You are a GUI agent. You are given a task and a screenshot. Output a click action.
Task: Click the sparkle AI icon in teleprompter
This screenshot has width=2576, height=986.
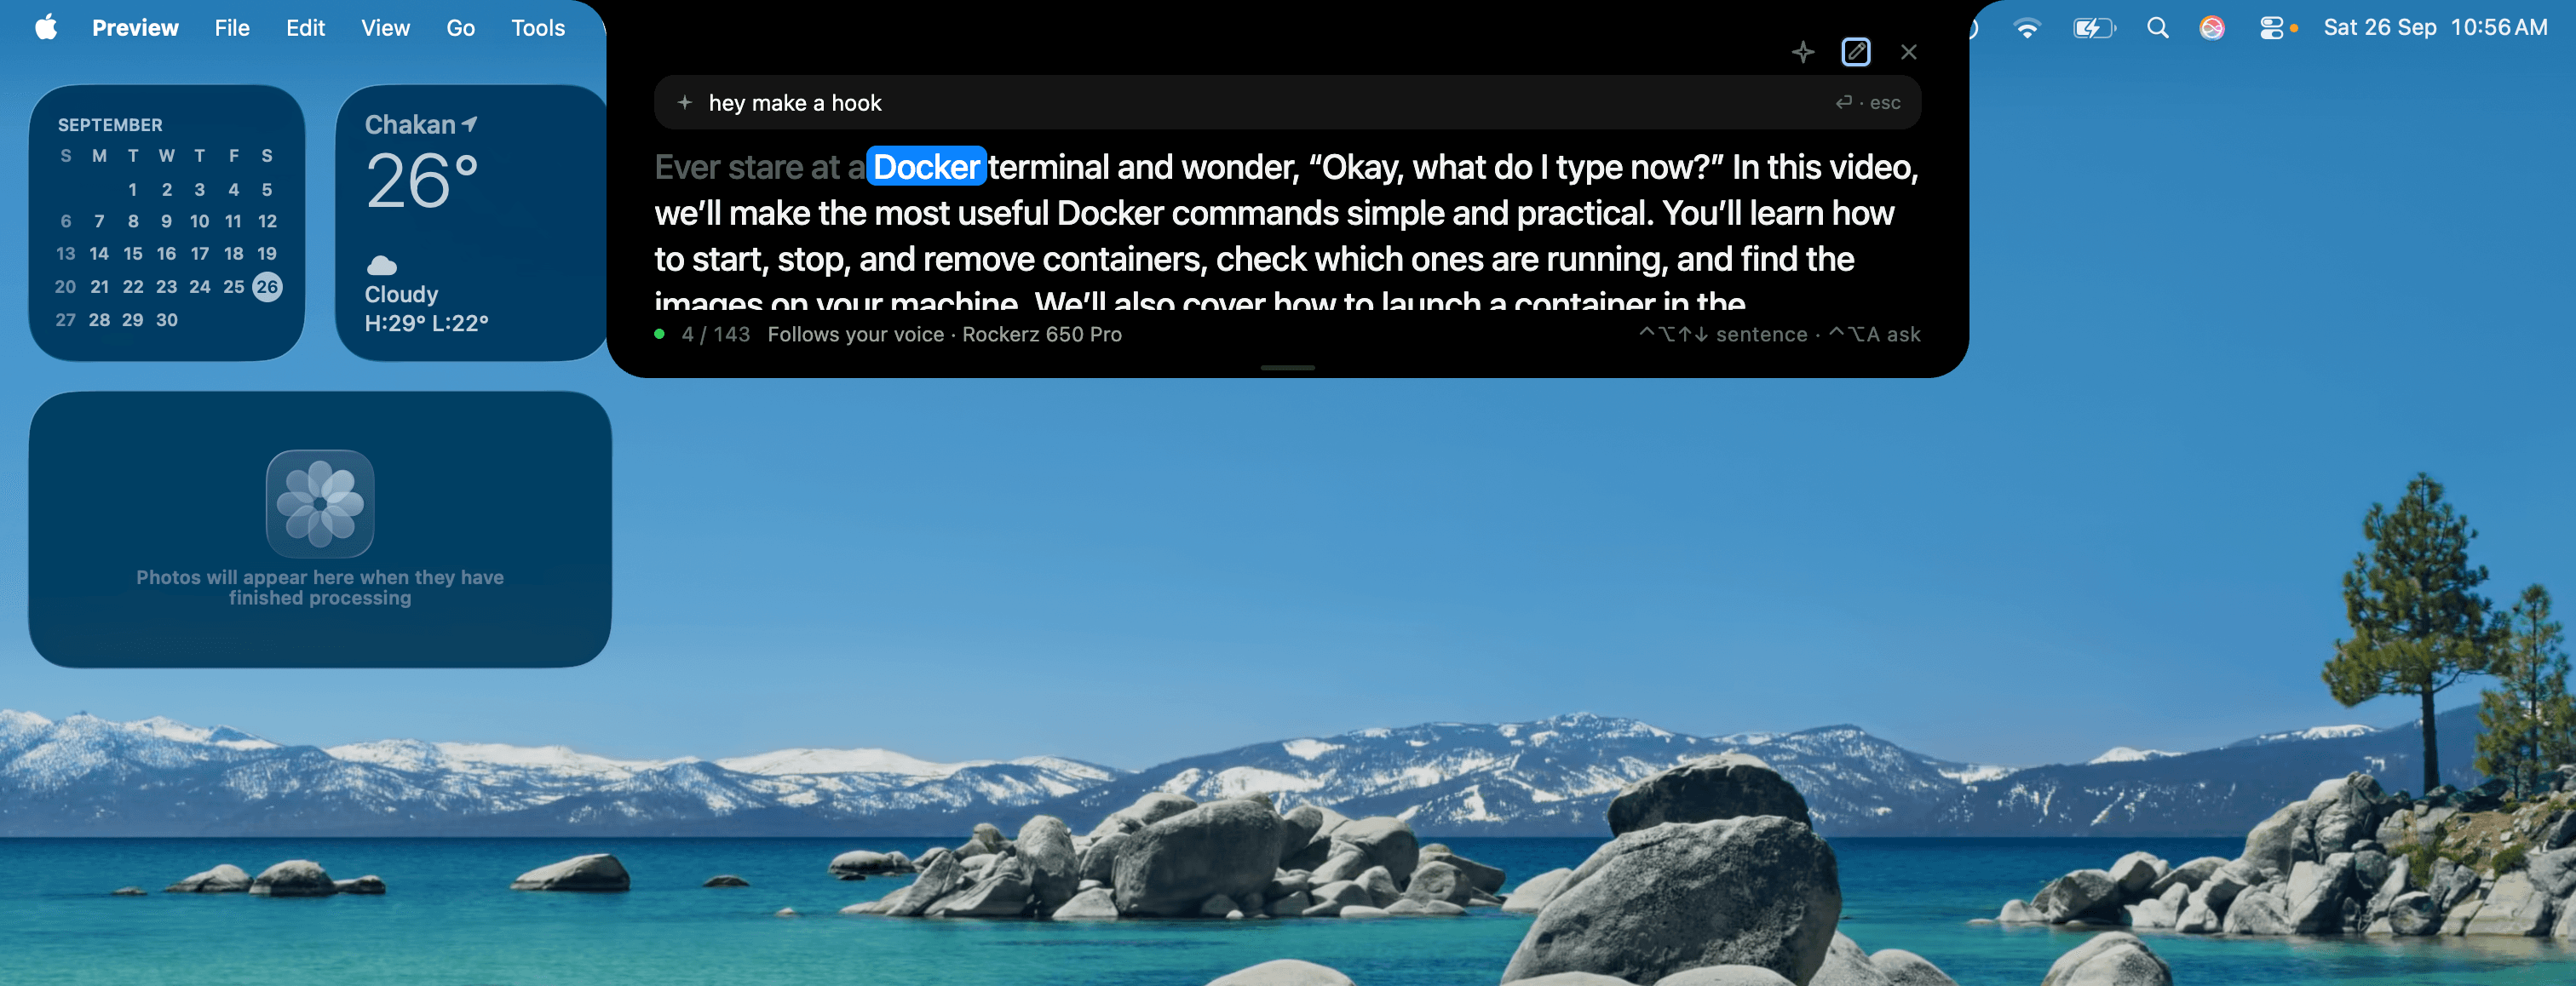point(1802,52)
